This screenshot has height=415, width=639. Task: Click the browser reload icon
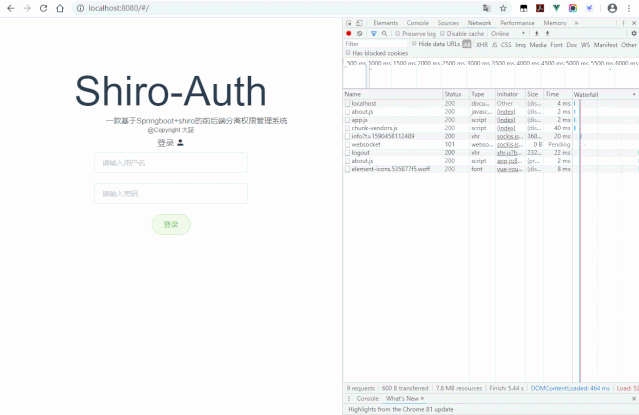tap(43, 8)
